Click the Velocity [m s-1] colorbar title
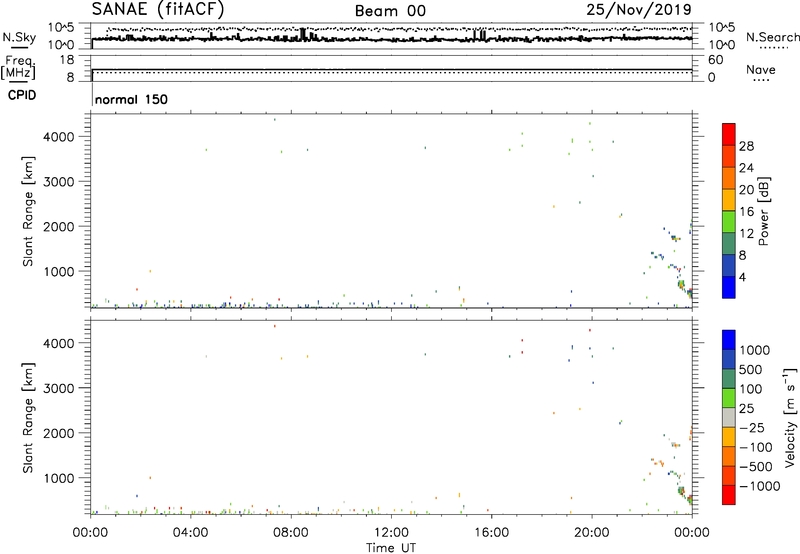 tap(790, 417)
